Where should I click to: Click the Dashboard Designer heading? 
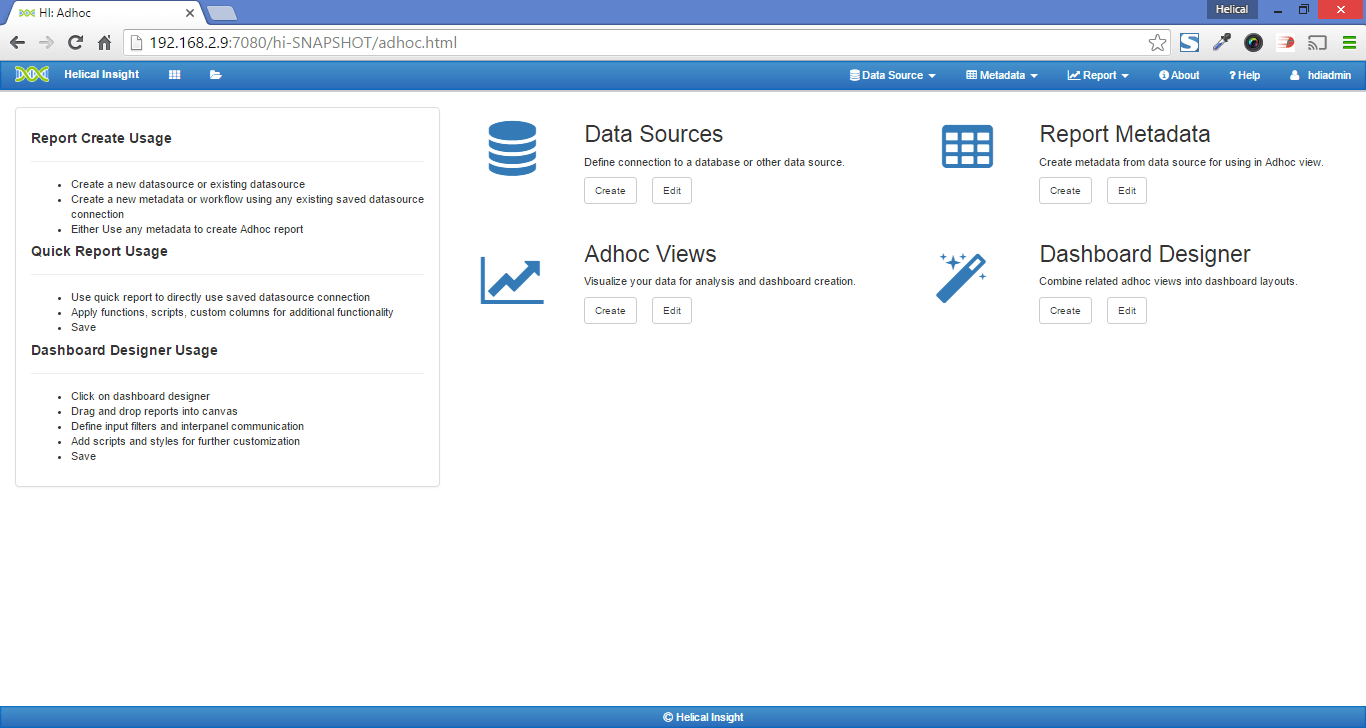1145,254
